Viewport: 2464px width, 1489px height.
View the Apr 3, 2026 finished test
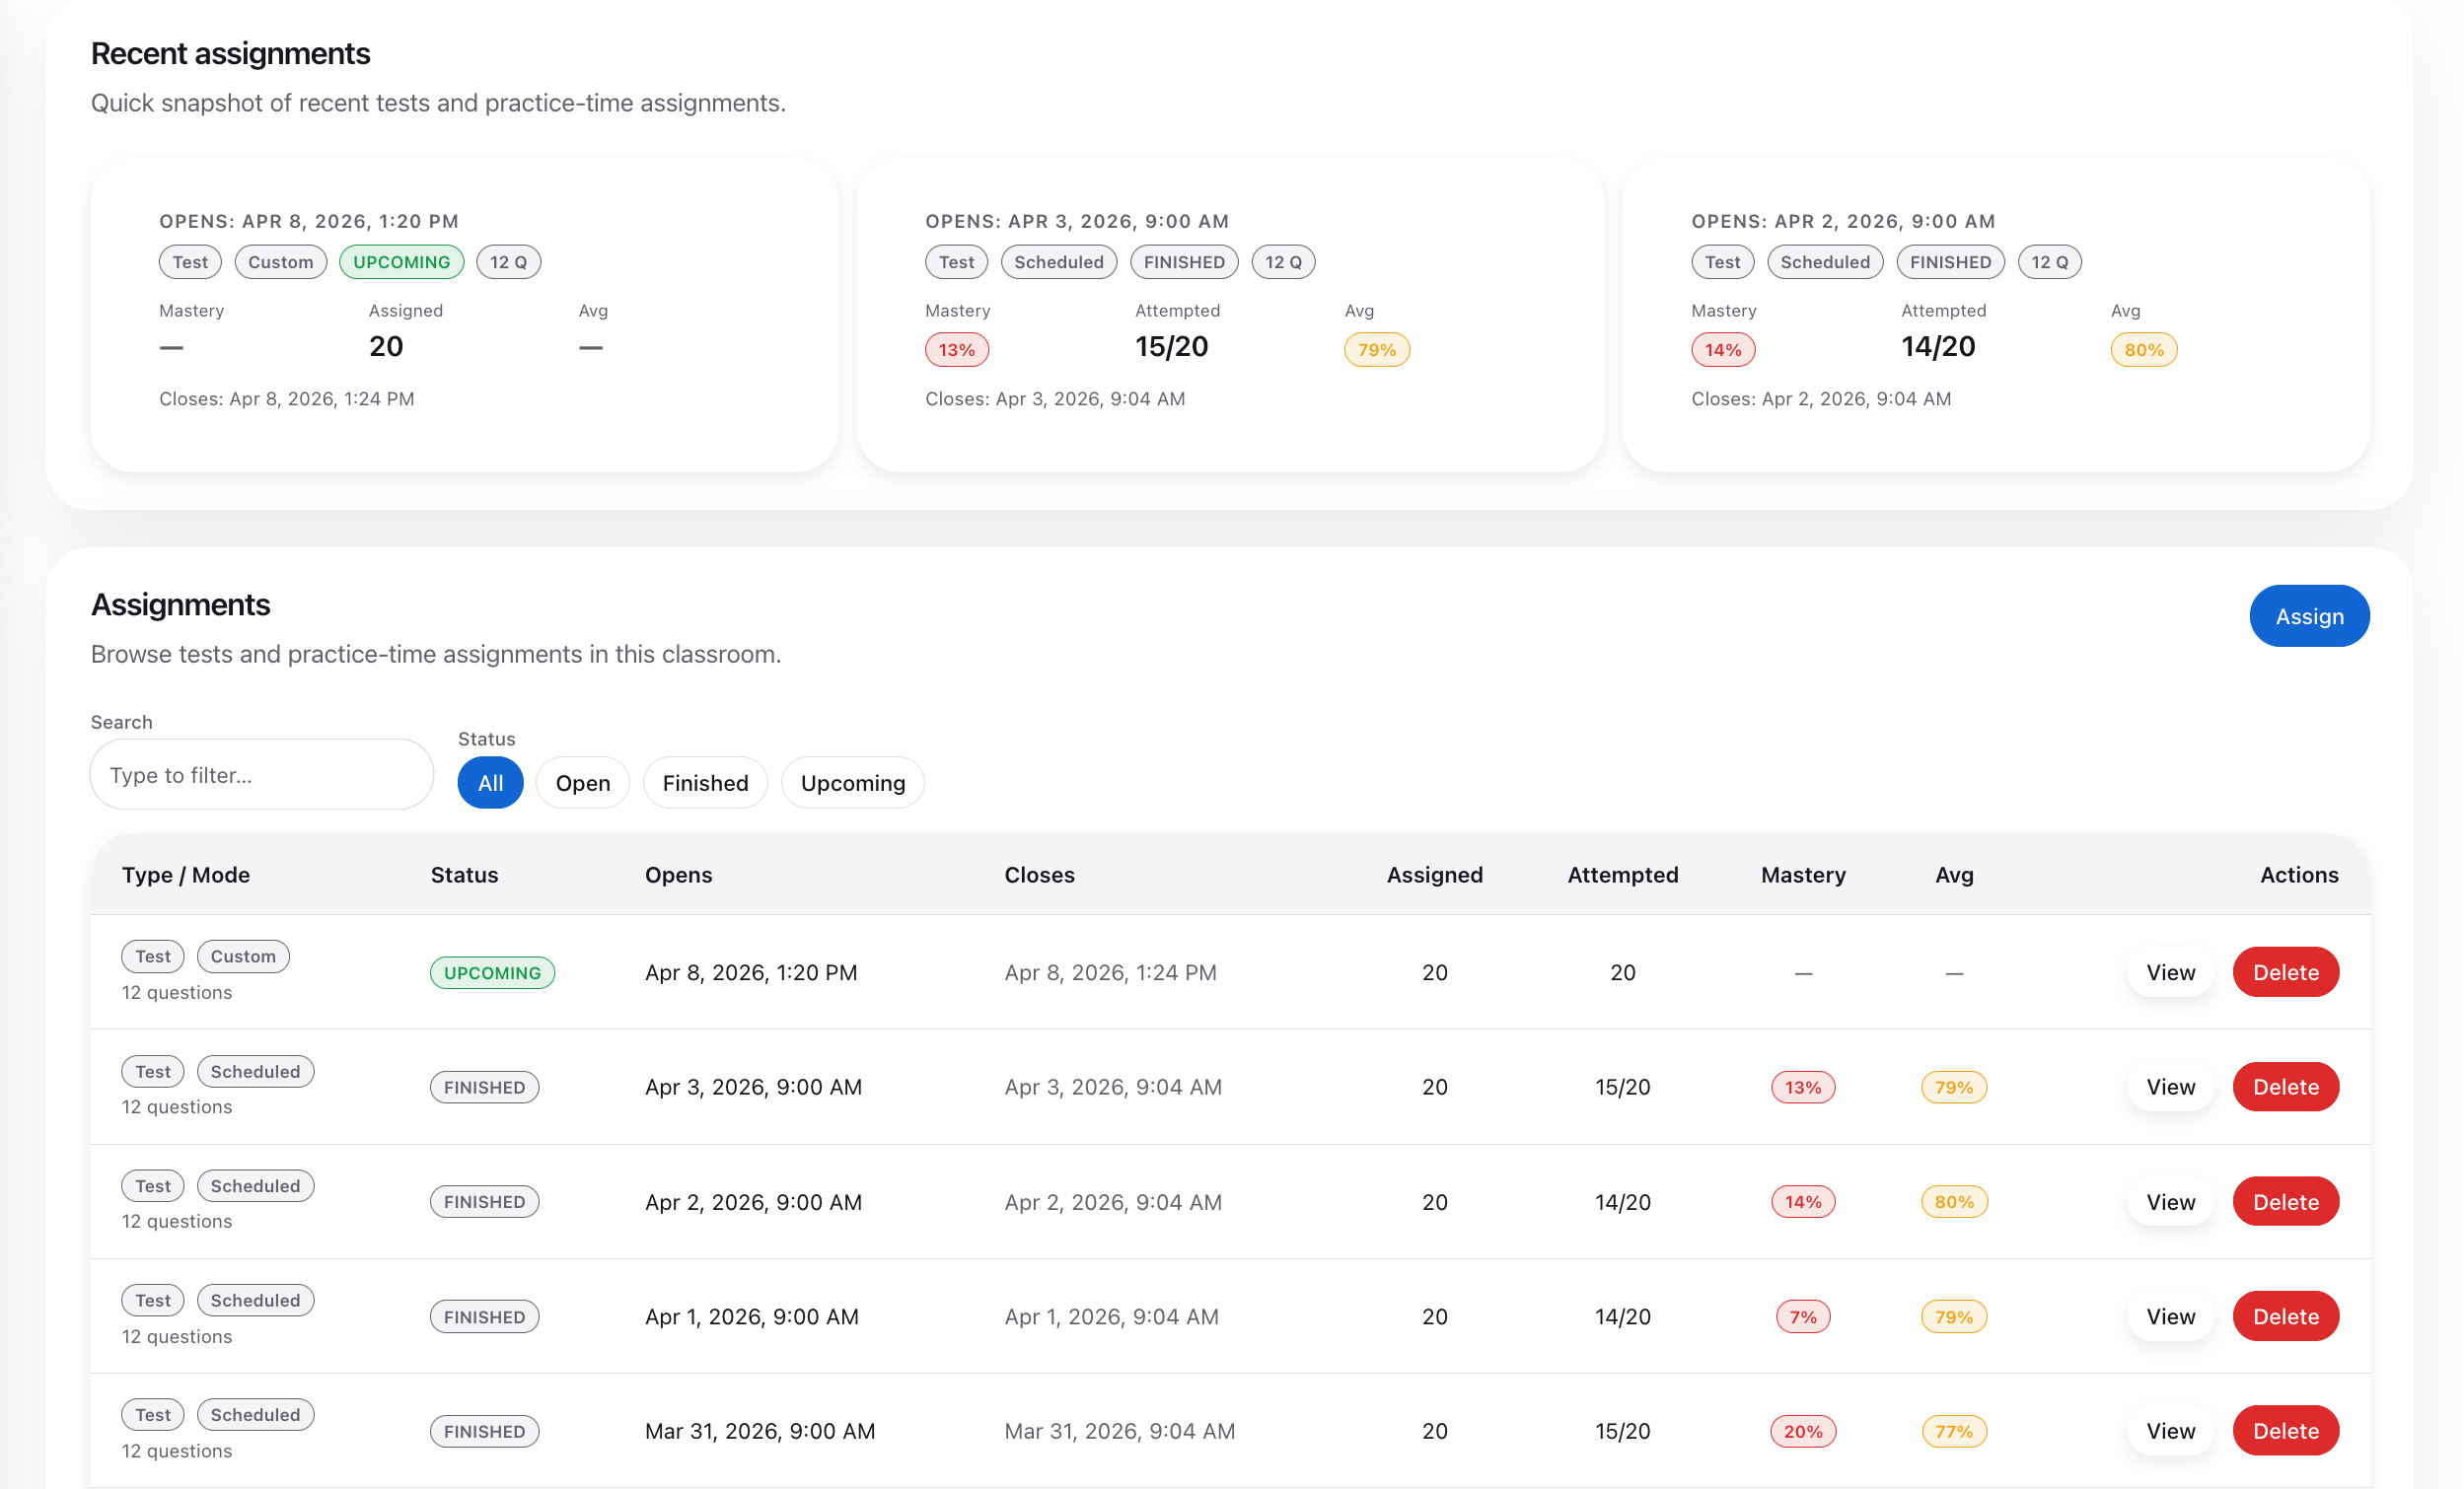tap(2170, 1087)
